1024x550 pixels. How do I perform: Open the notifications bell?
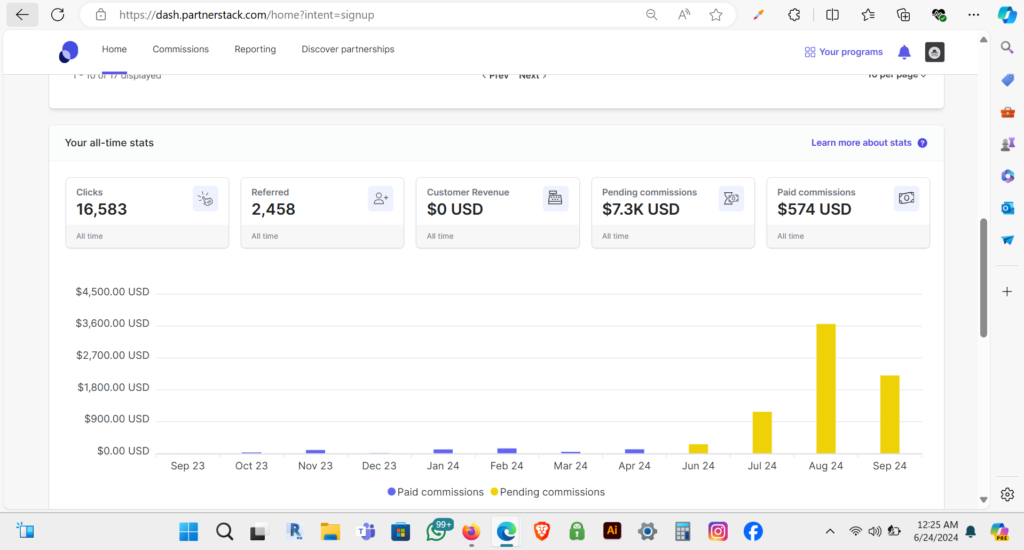904,52
